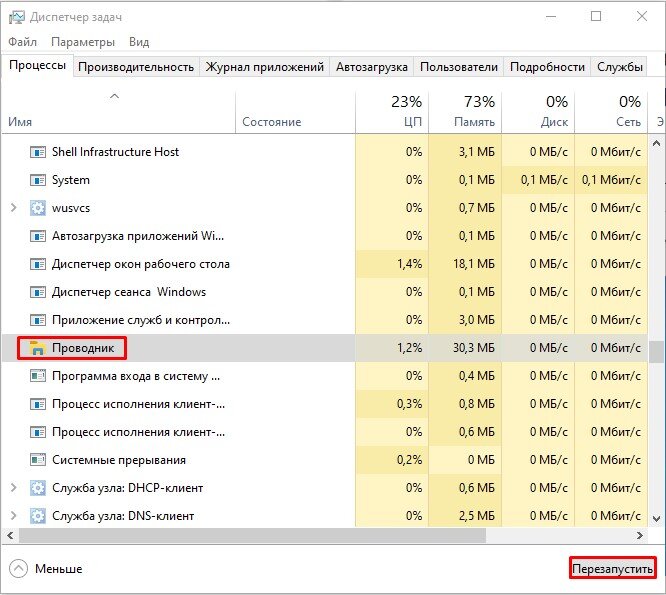
Task: Click the vertical scrollbar up arrow
Action: 656,144
